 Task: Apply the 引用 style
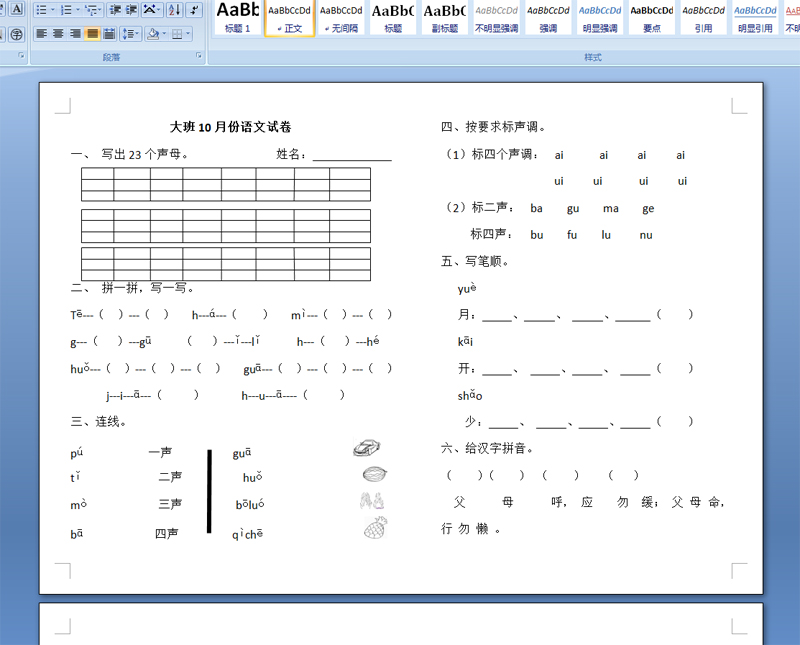coord(704,17)
